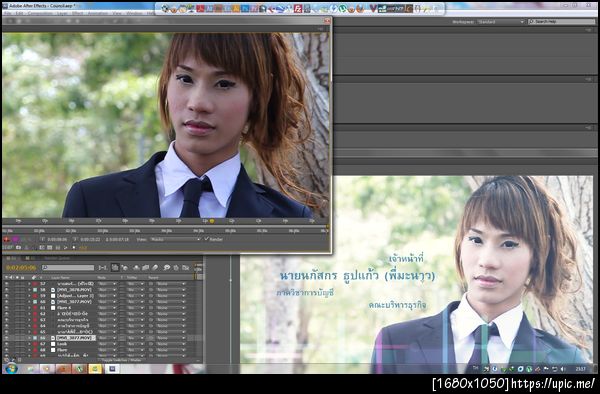The height and width of the screenshot is (394, 600).
Task: Click teal label swatch of layer 58
Action: [35, 290]
